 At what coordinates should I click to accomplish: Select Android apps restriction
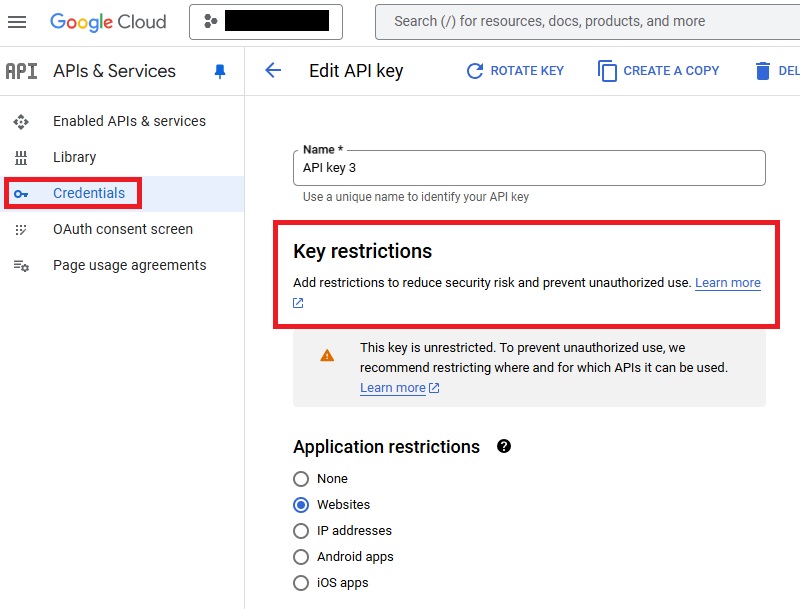pos(301,557)
